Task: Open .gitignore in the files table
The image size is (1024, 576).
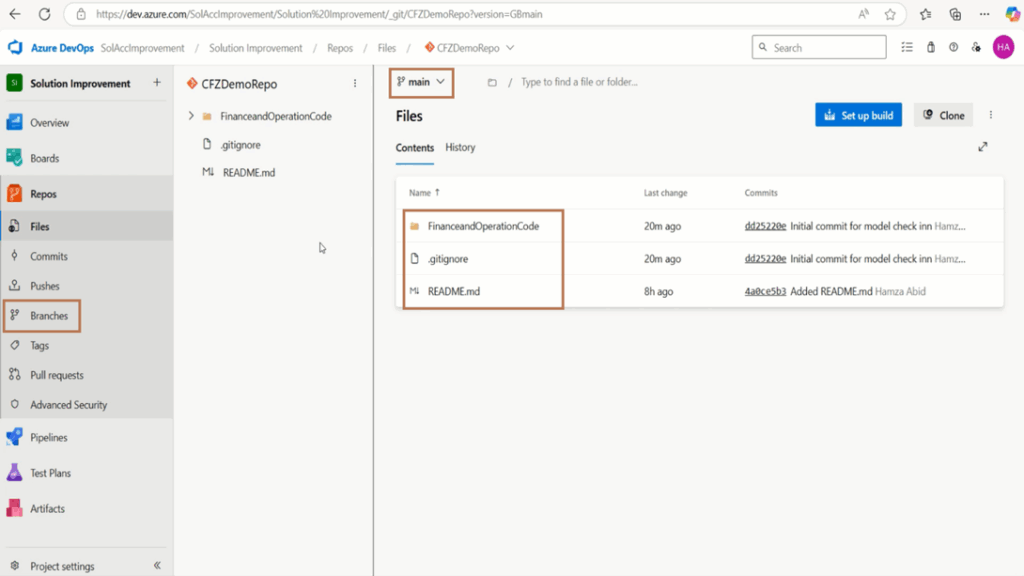Action: [448, 259]
